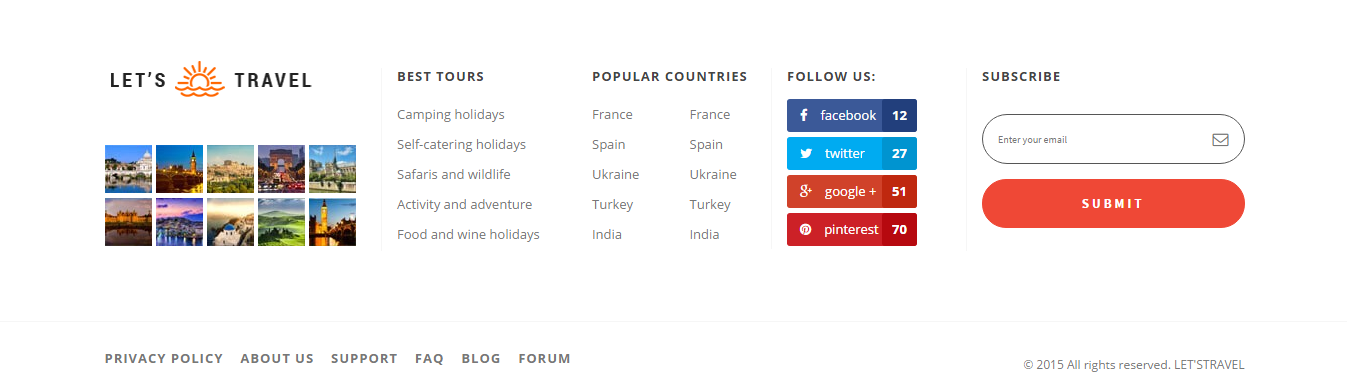Open the green hills landscape thumbnail
This screenshot has height=392, width=1347.
(281, 222)
